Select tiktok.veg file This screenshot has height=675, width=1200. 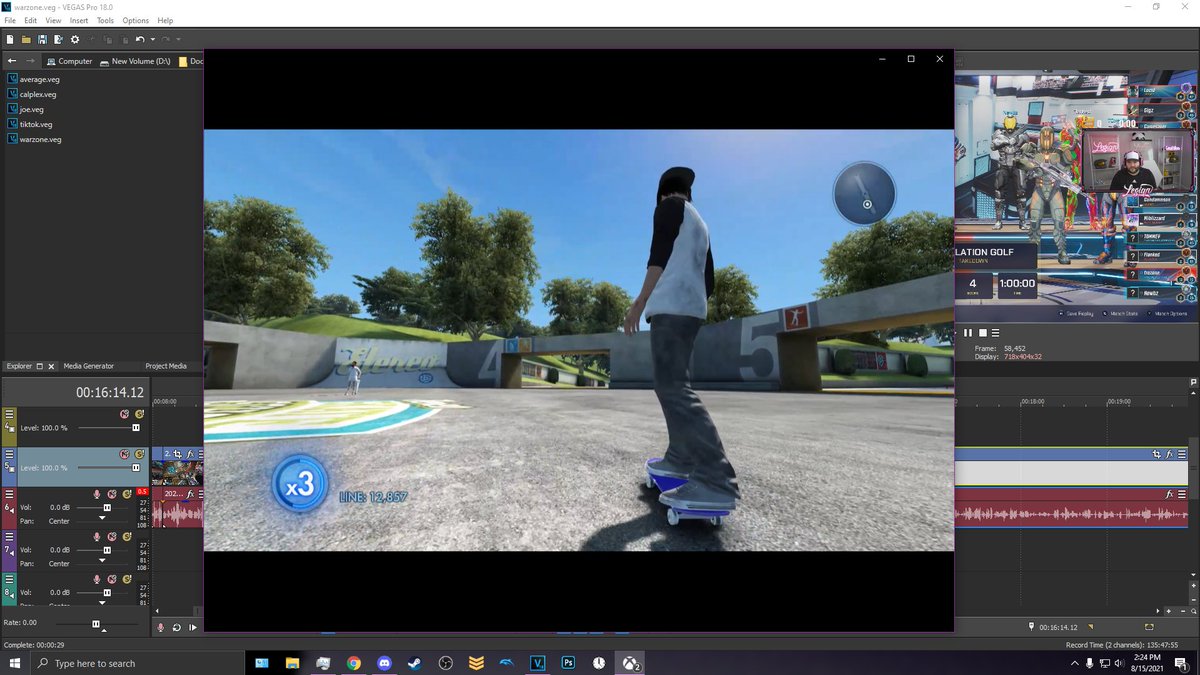30,124
